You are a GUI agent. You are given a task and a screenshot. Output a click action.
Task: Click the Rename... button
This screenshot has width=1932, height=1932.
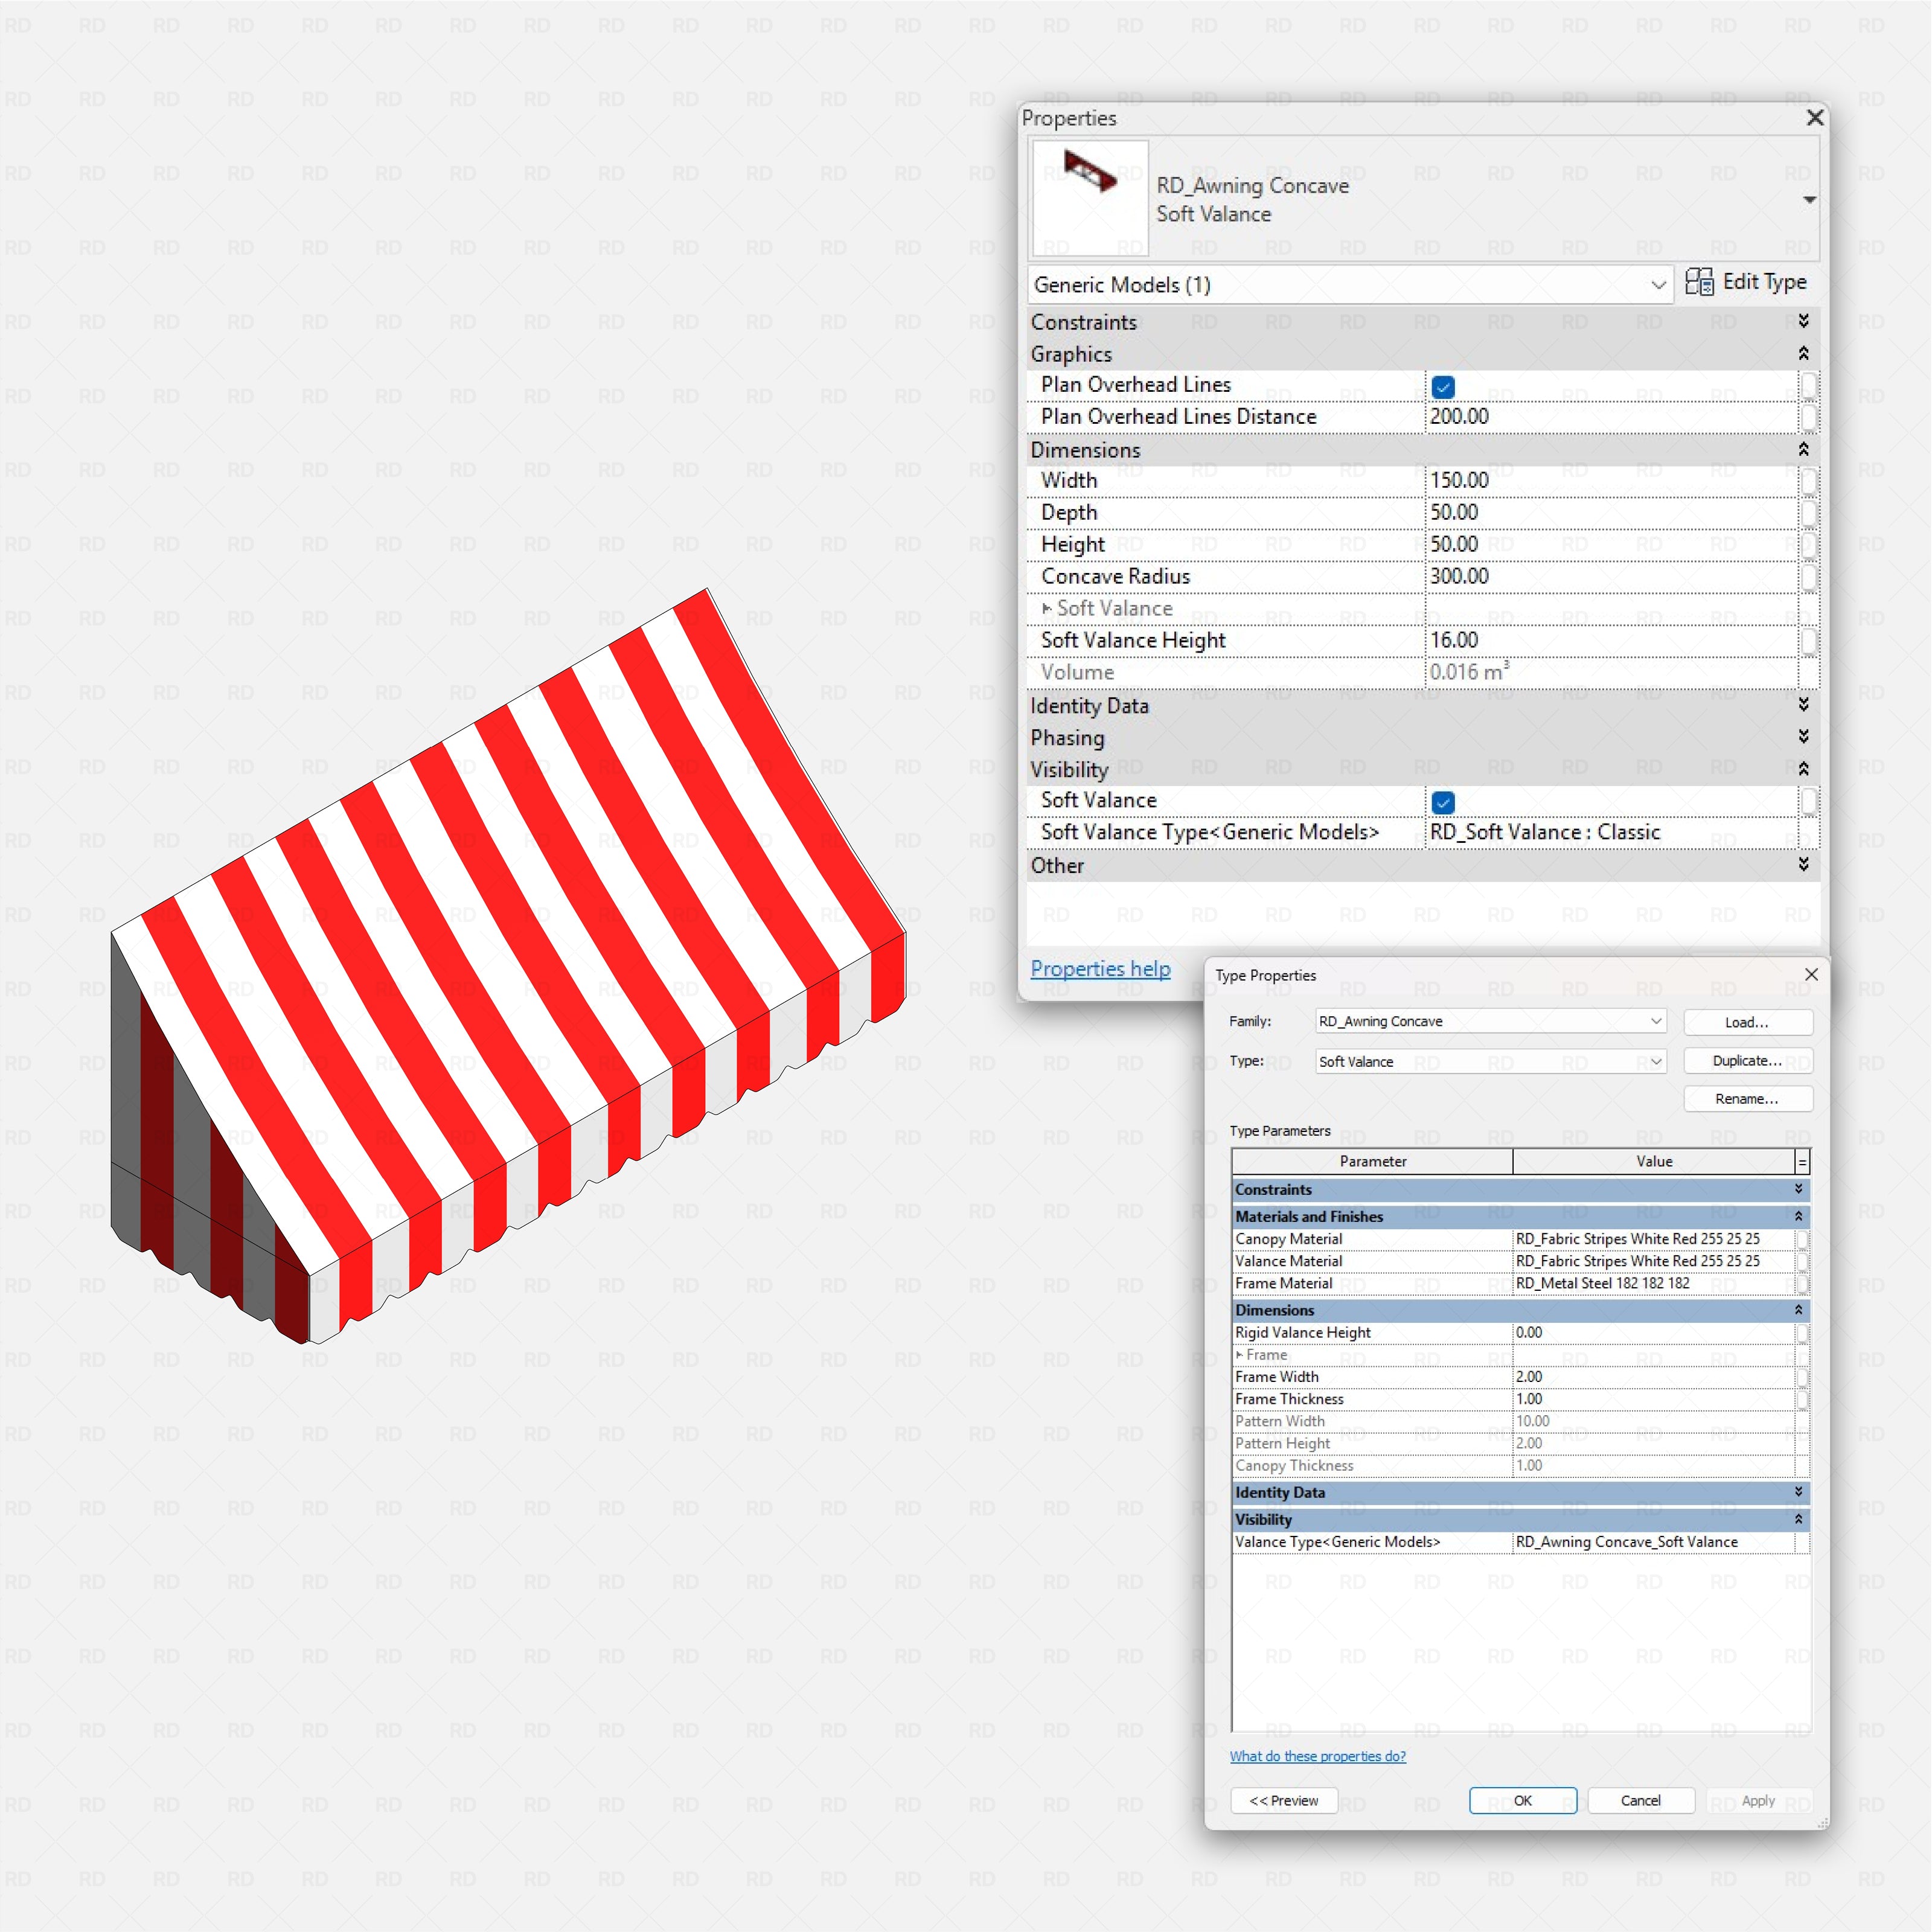coord(1748,1098)
